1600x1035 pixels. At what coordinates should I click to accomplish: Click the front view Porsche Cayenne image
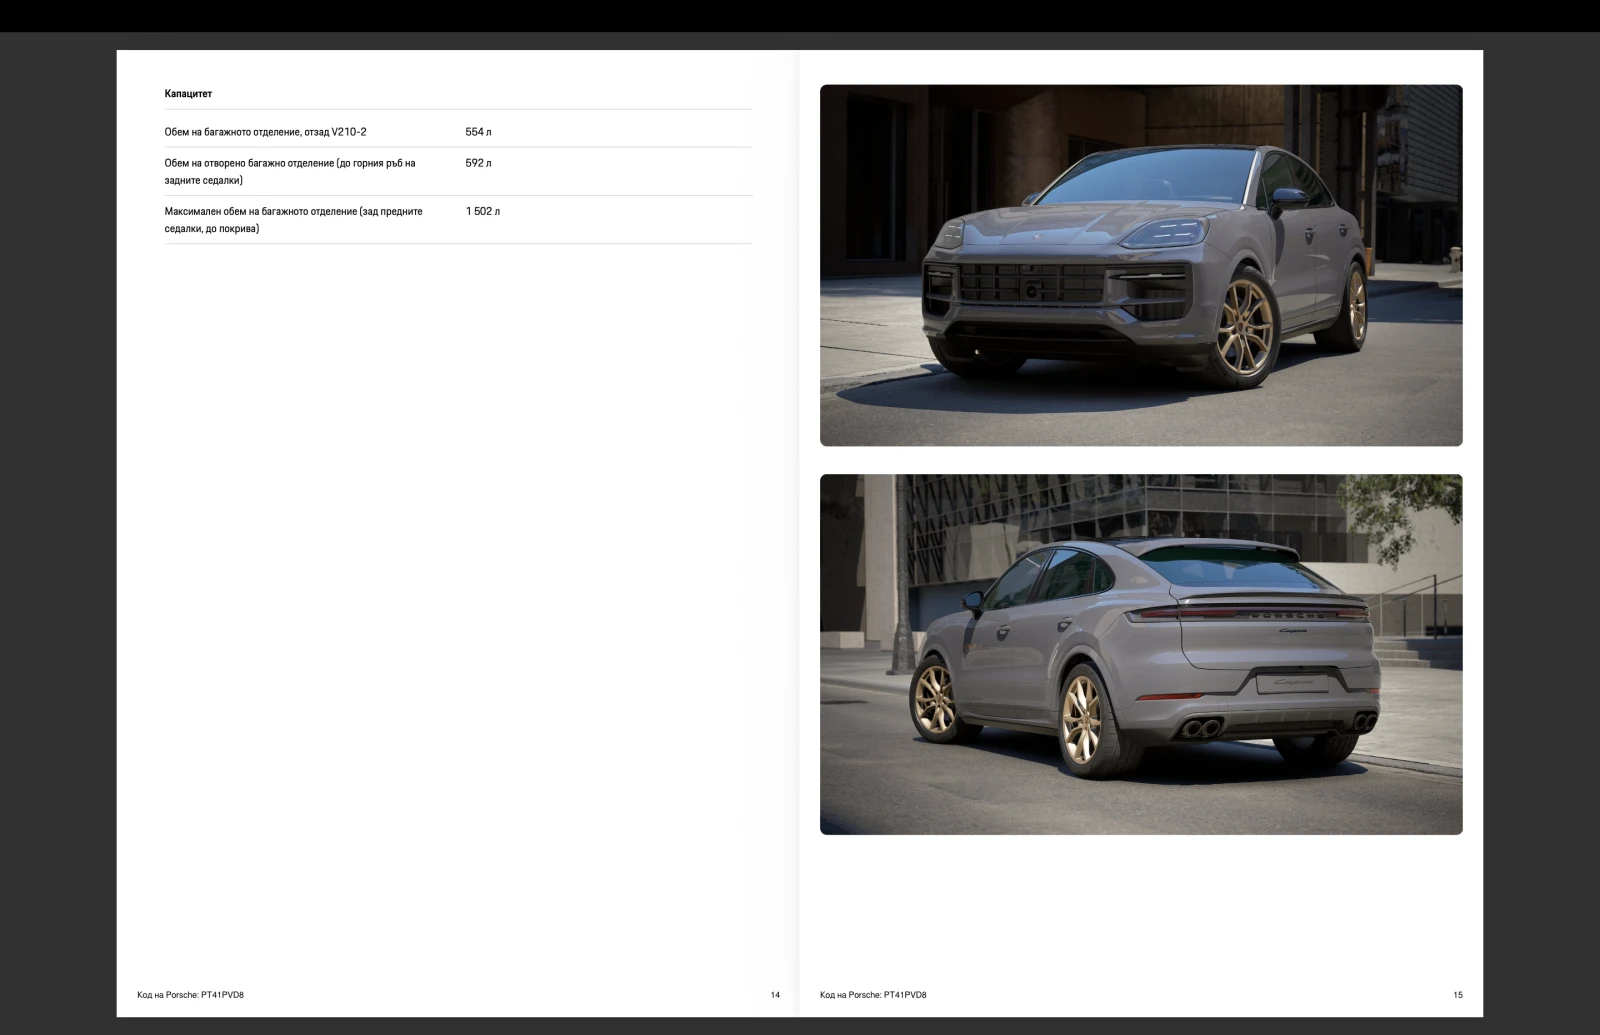pyautogui.click(x=1141, y=265)
